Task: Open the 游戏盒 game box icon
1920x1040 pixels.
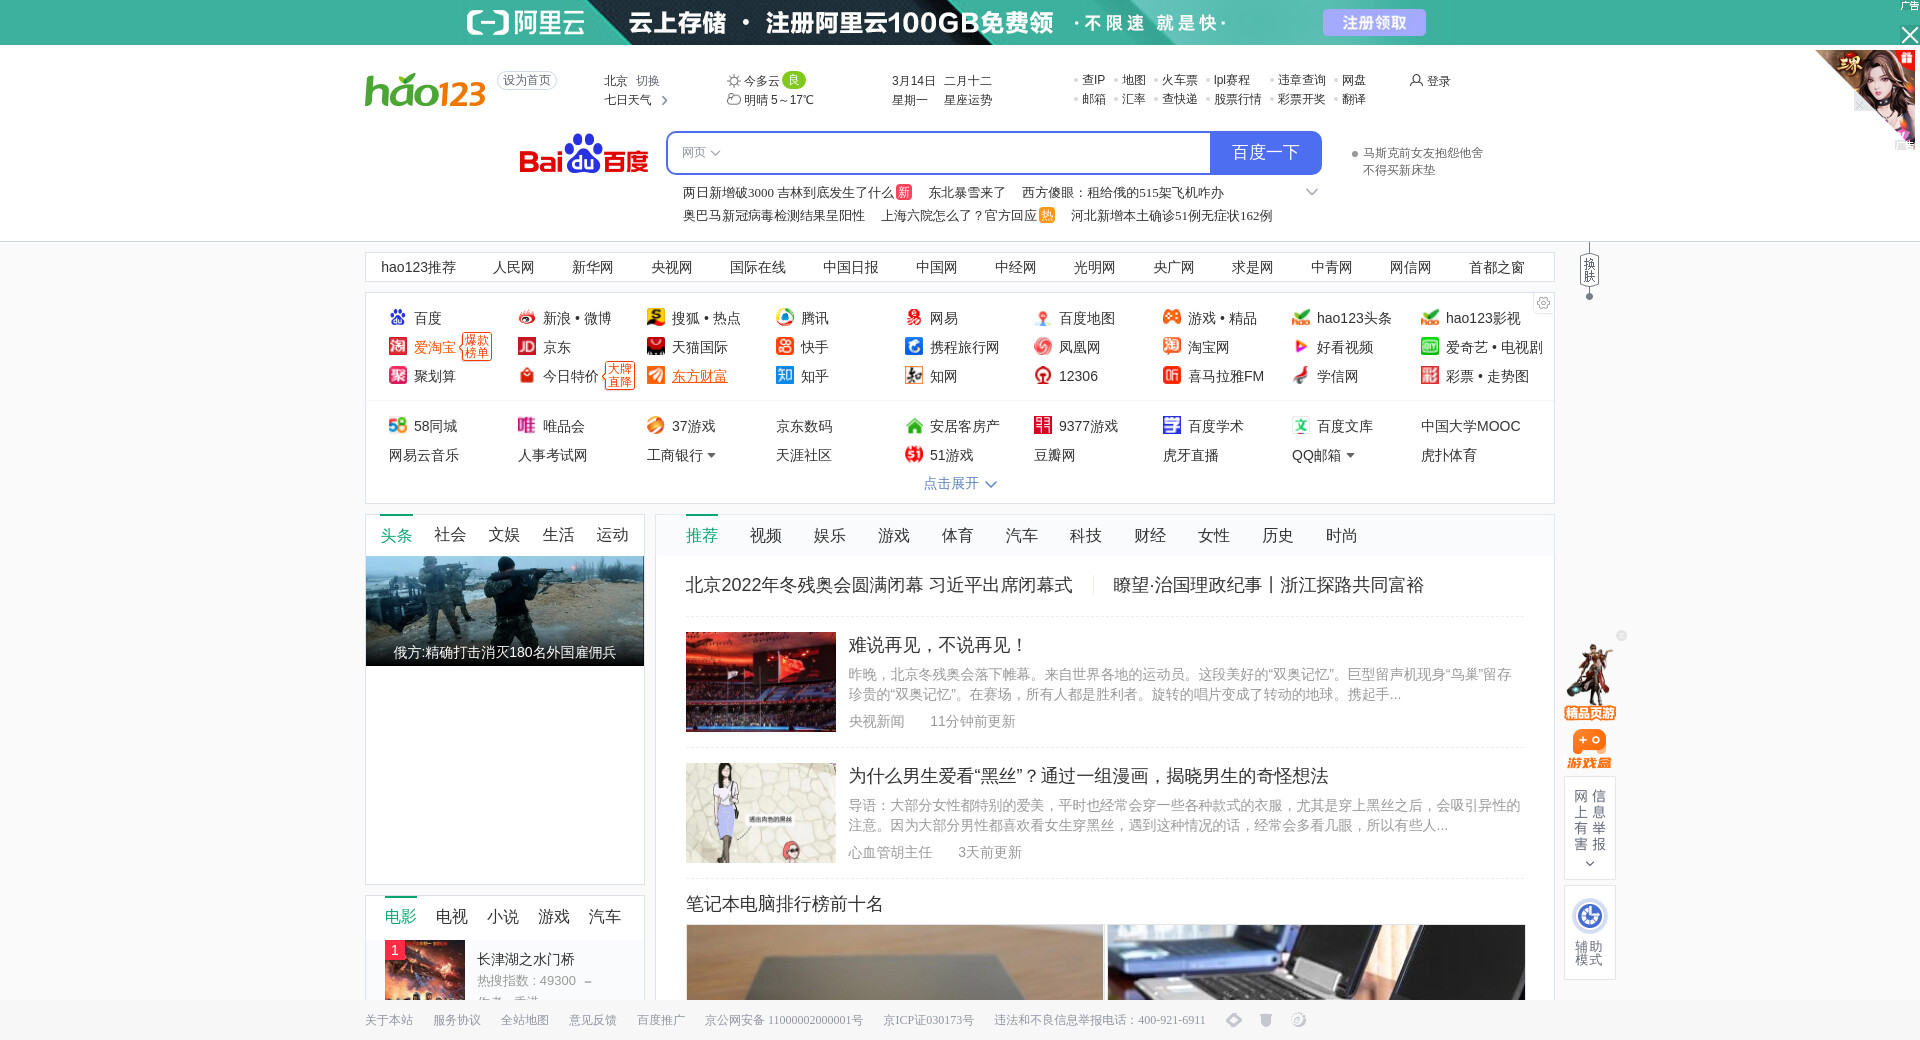Action: click(x=1589, y=748)
